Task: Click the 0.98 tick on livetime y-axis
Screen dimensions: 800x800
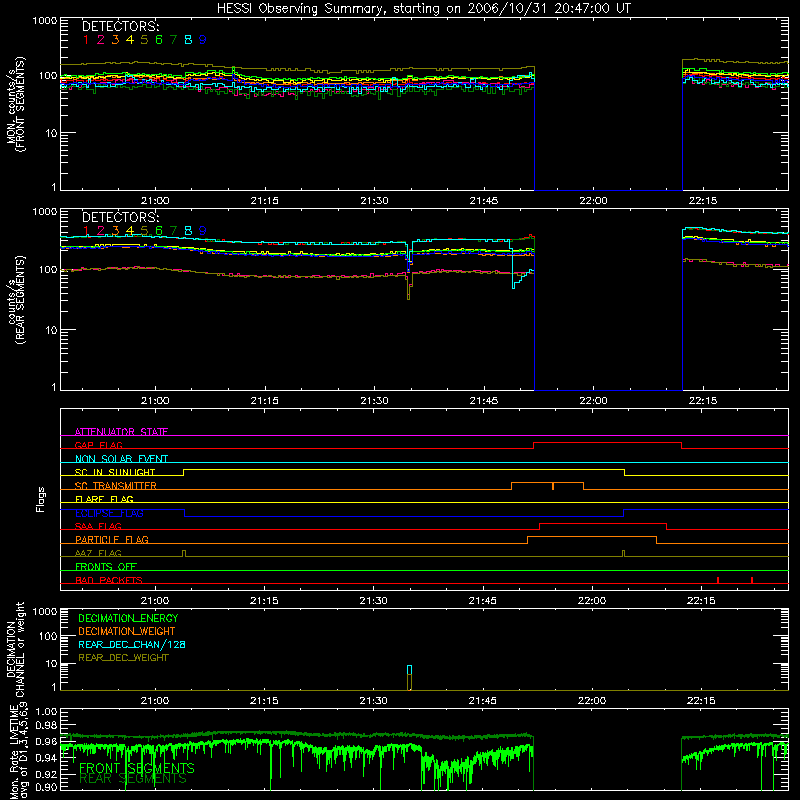Action: point(46,725)
